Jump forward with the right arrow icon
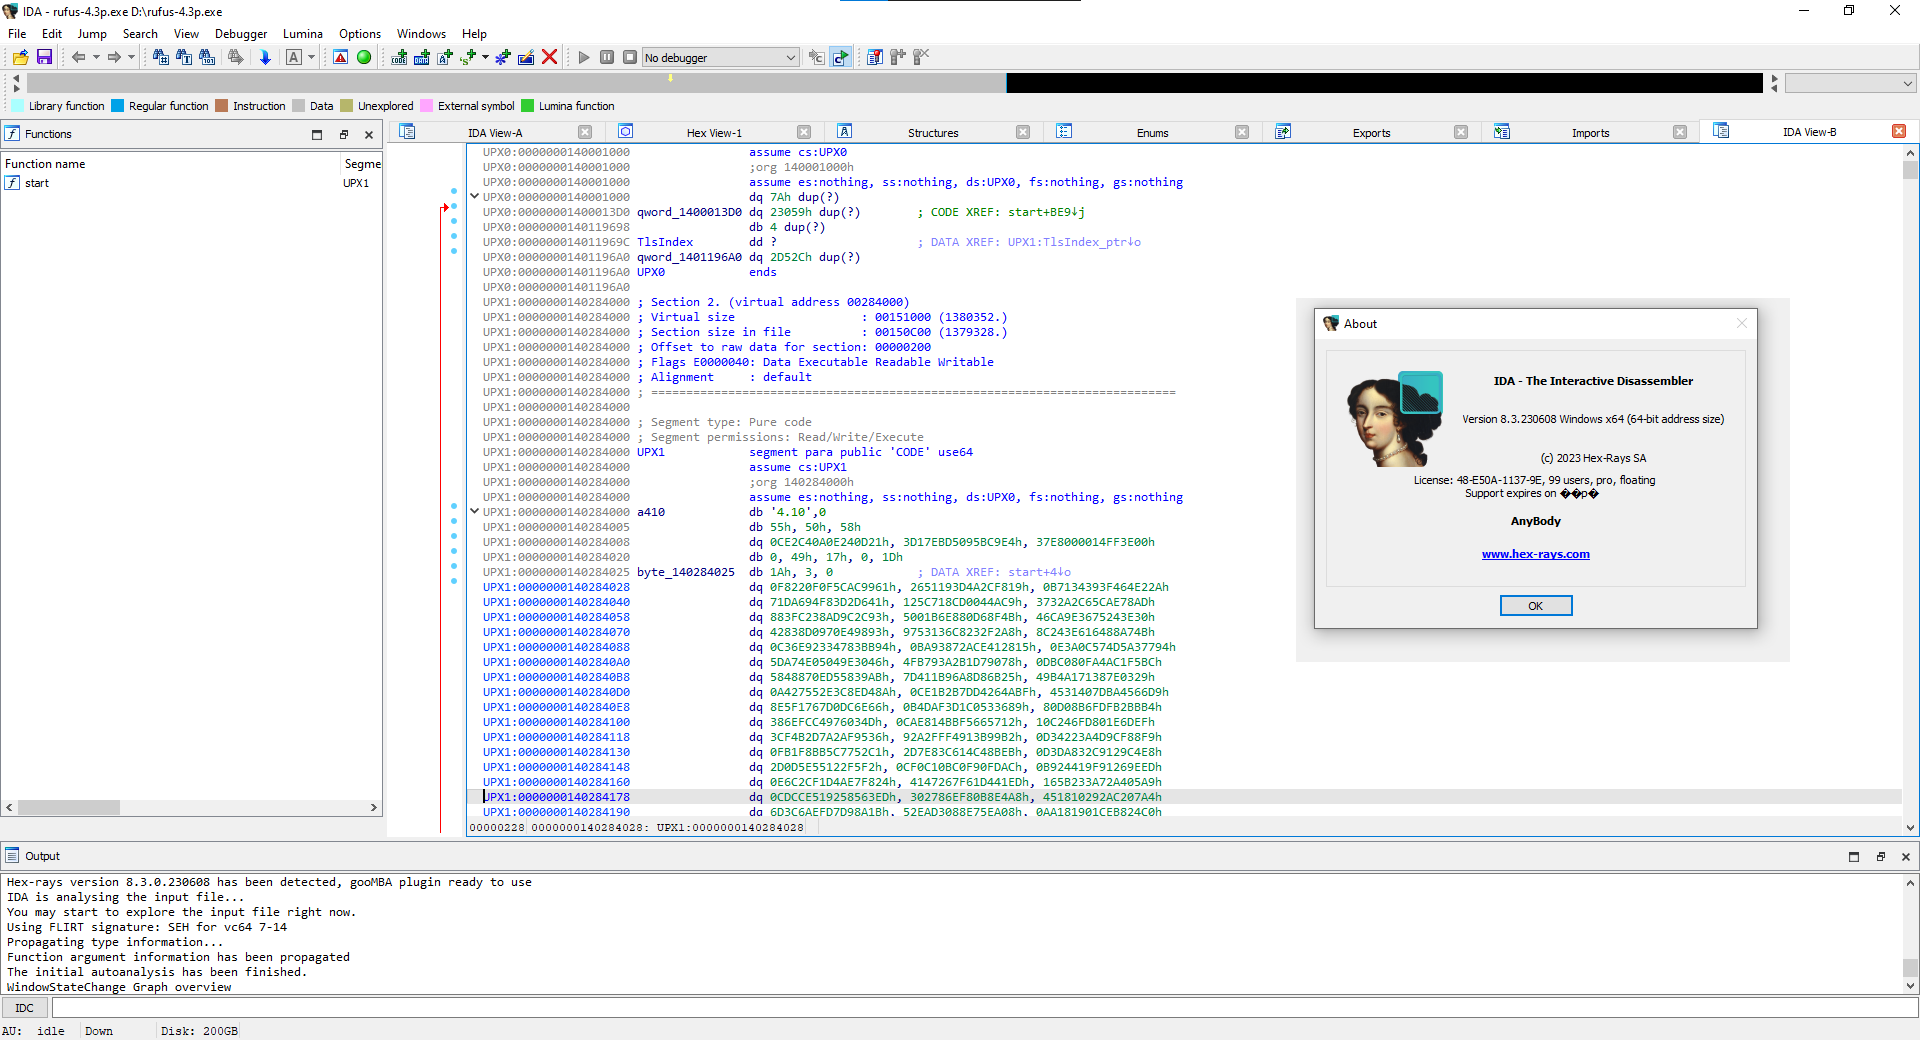This screenshot has width=1920, height=1040. 114,57
